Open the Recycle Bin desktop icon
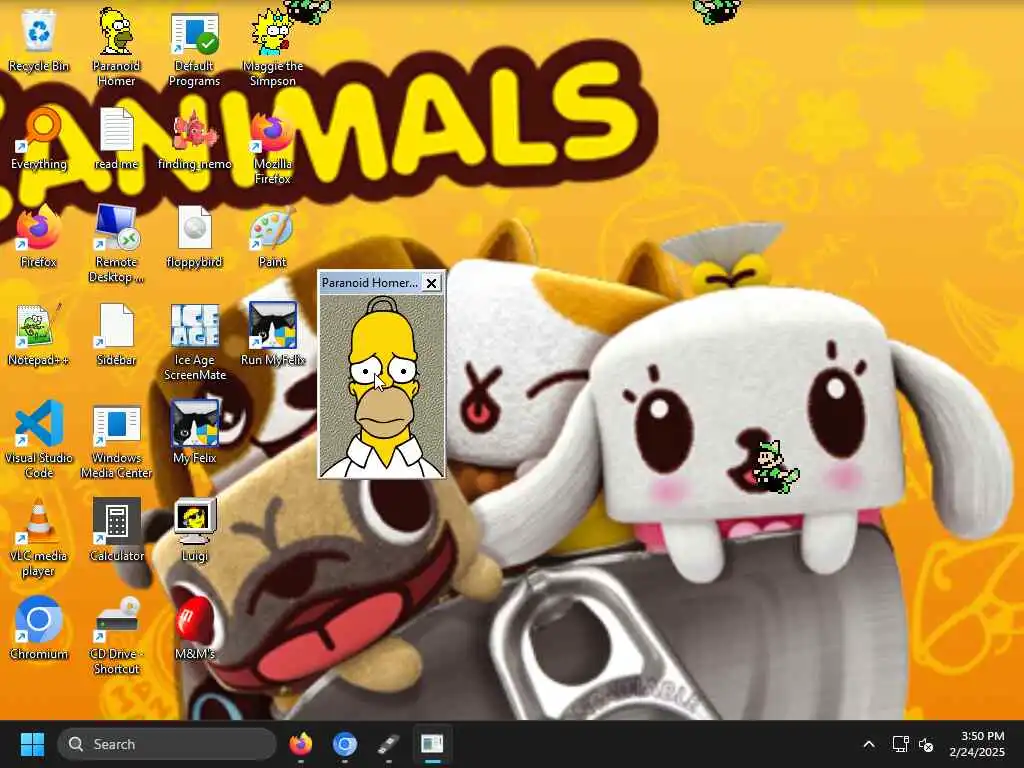 tap(39, 41)
